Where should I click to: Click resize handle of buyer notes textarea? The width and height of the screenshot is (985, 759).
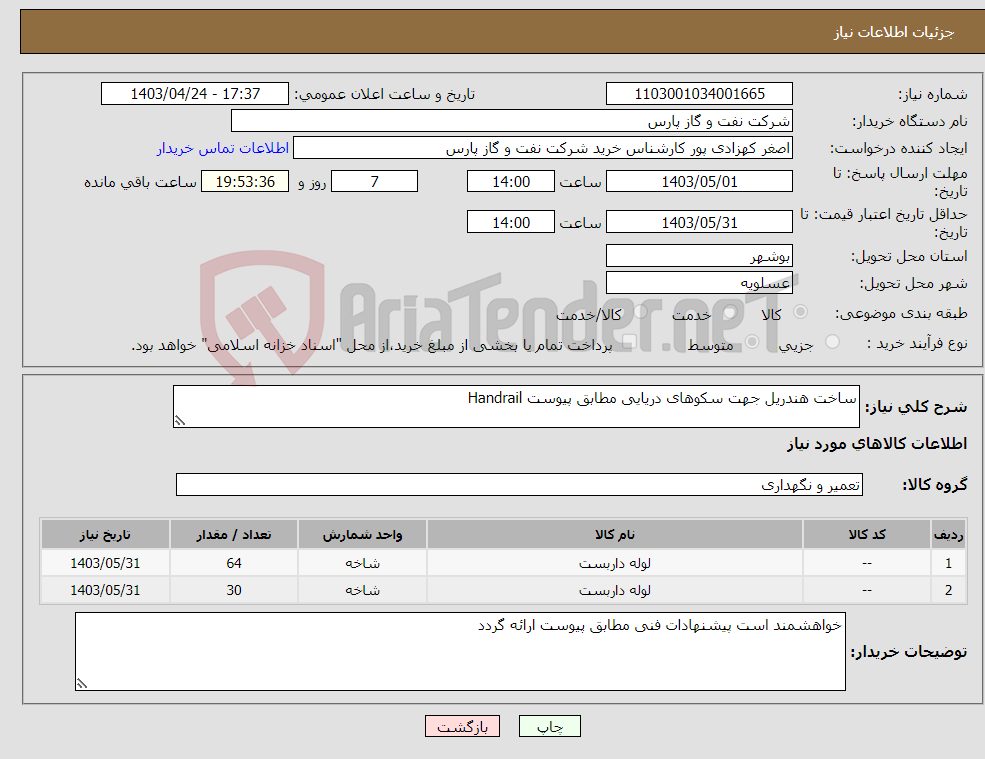click(x=82, y=684)
